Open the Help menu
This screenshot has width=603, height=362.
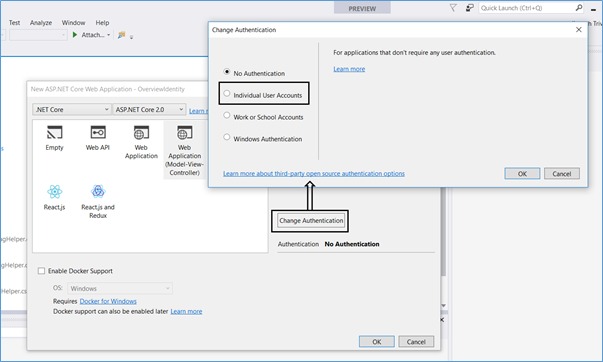(x=102, y=23)
